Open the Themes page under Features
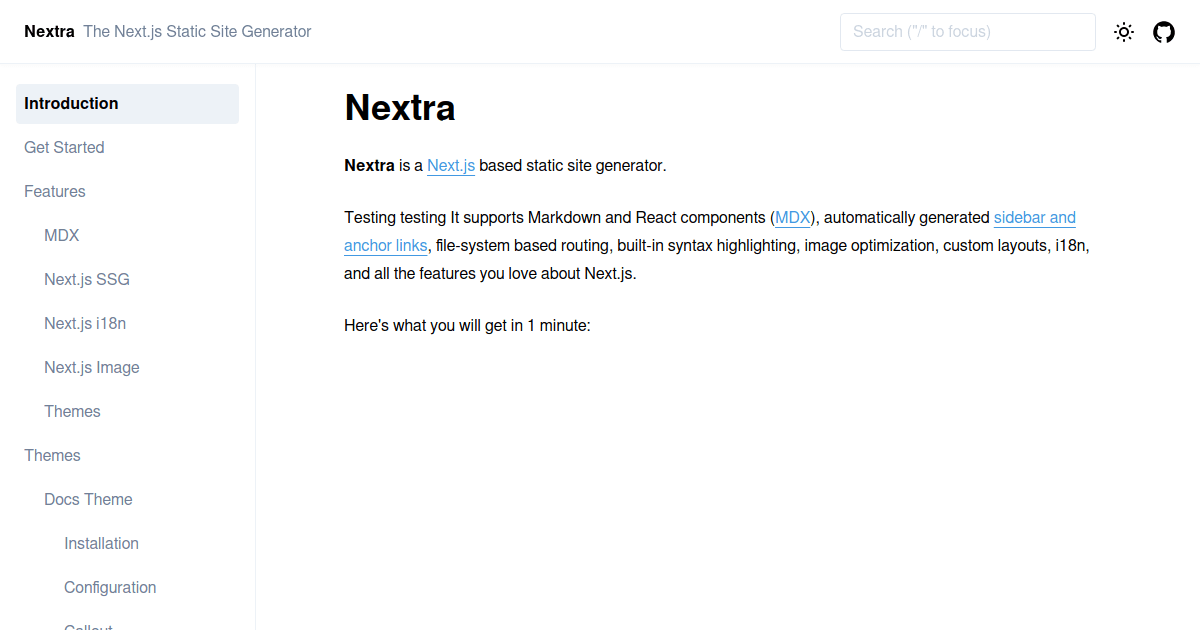 (x=72, y=411)
